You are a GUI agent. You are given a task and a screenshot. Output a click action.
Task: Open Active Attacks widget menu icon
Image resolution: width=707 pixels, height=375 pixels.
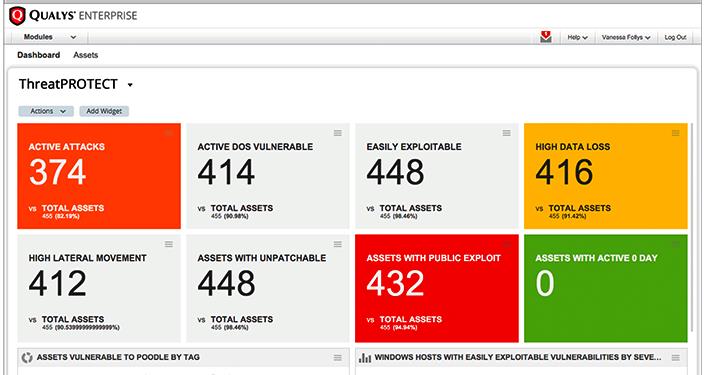169,133
